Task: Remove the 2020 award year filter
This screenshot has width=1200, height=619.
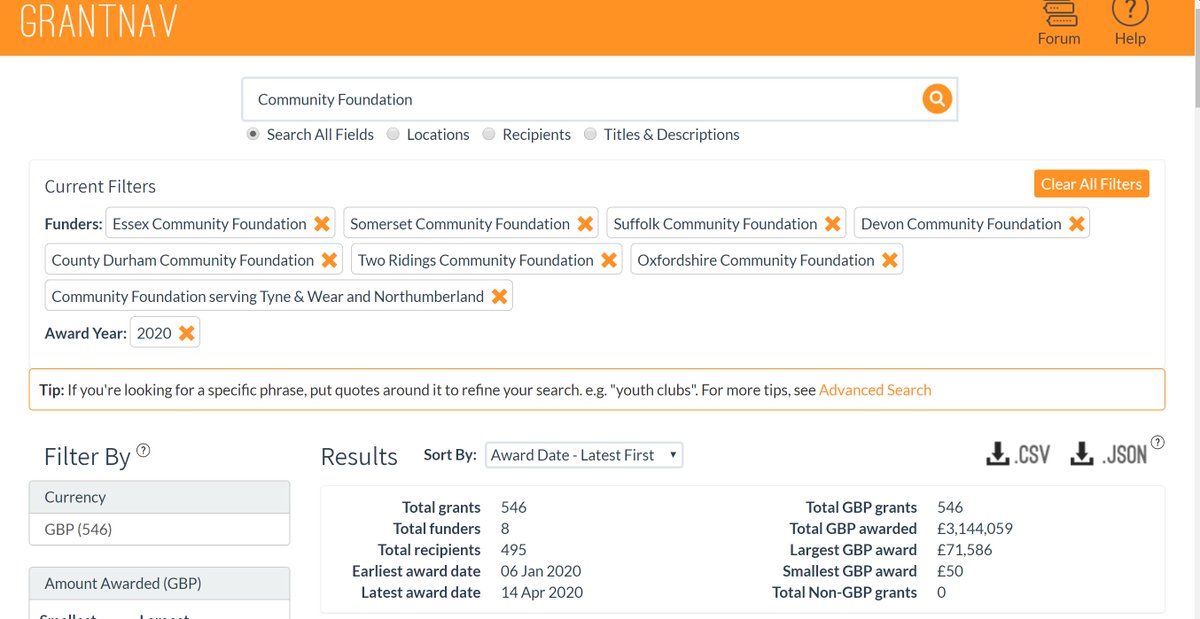Action: coord(186,333)
